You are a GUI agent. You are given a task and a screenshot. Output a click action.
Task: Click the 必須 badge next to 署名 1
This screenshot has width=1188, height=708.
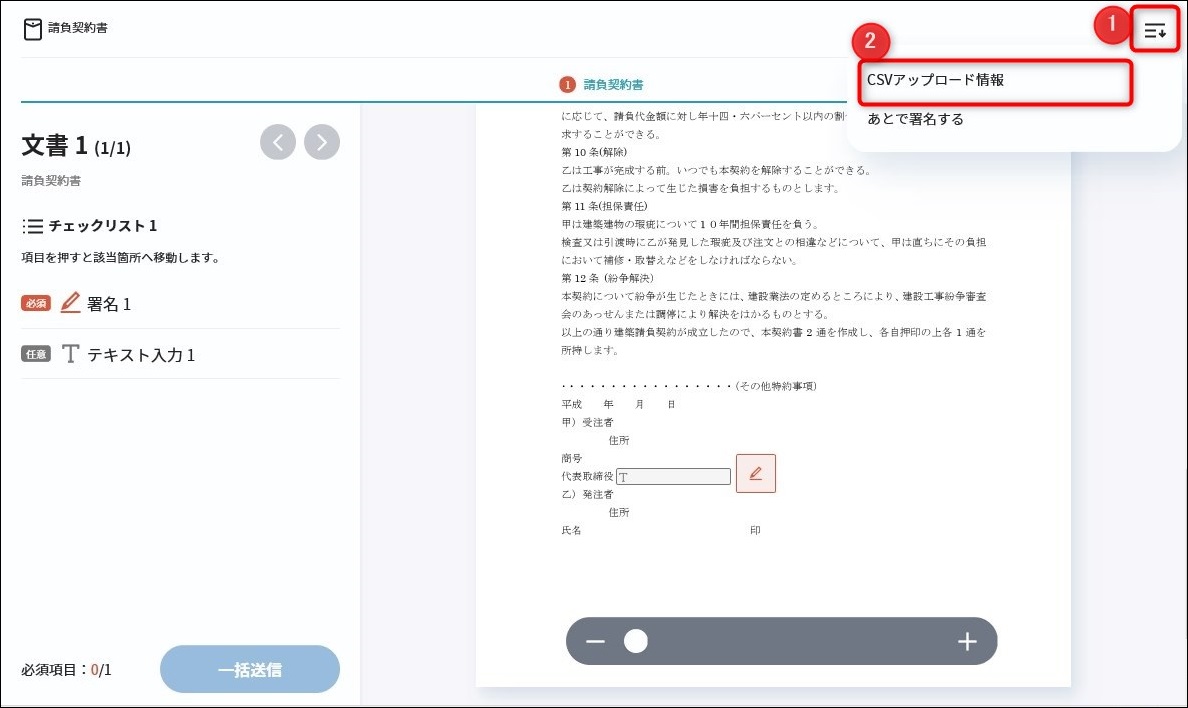[36, 303]
